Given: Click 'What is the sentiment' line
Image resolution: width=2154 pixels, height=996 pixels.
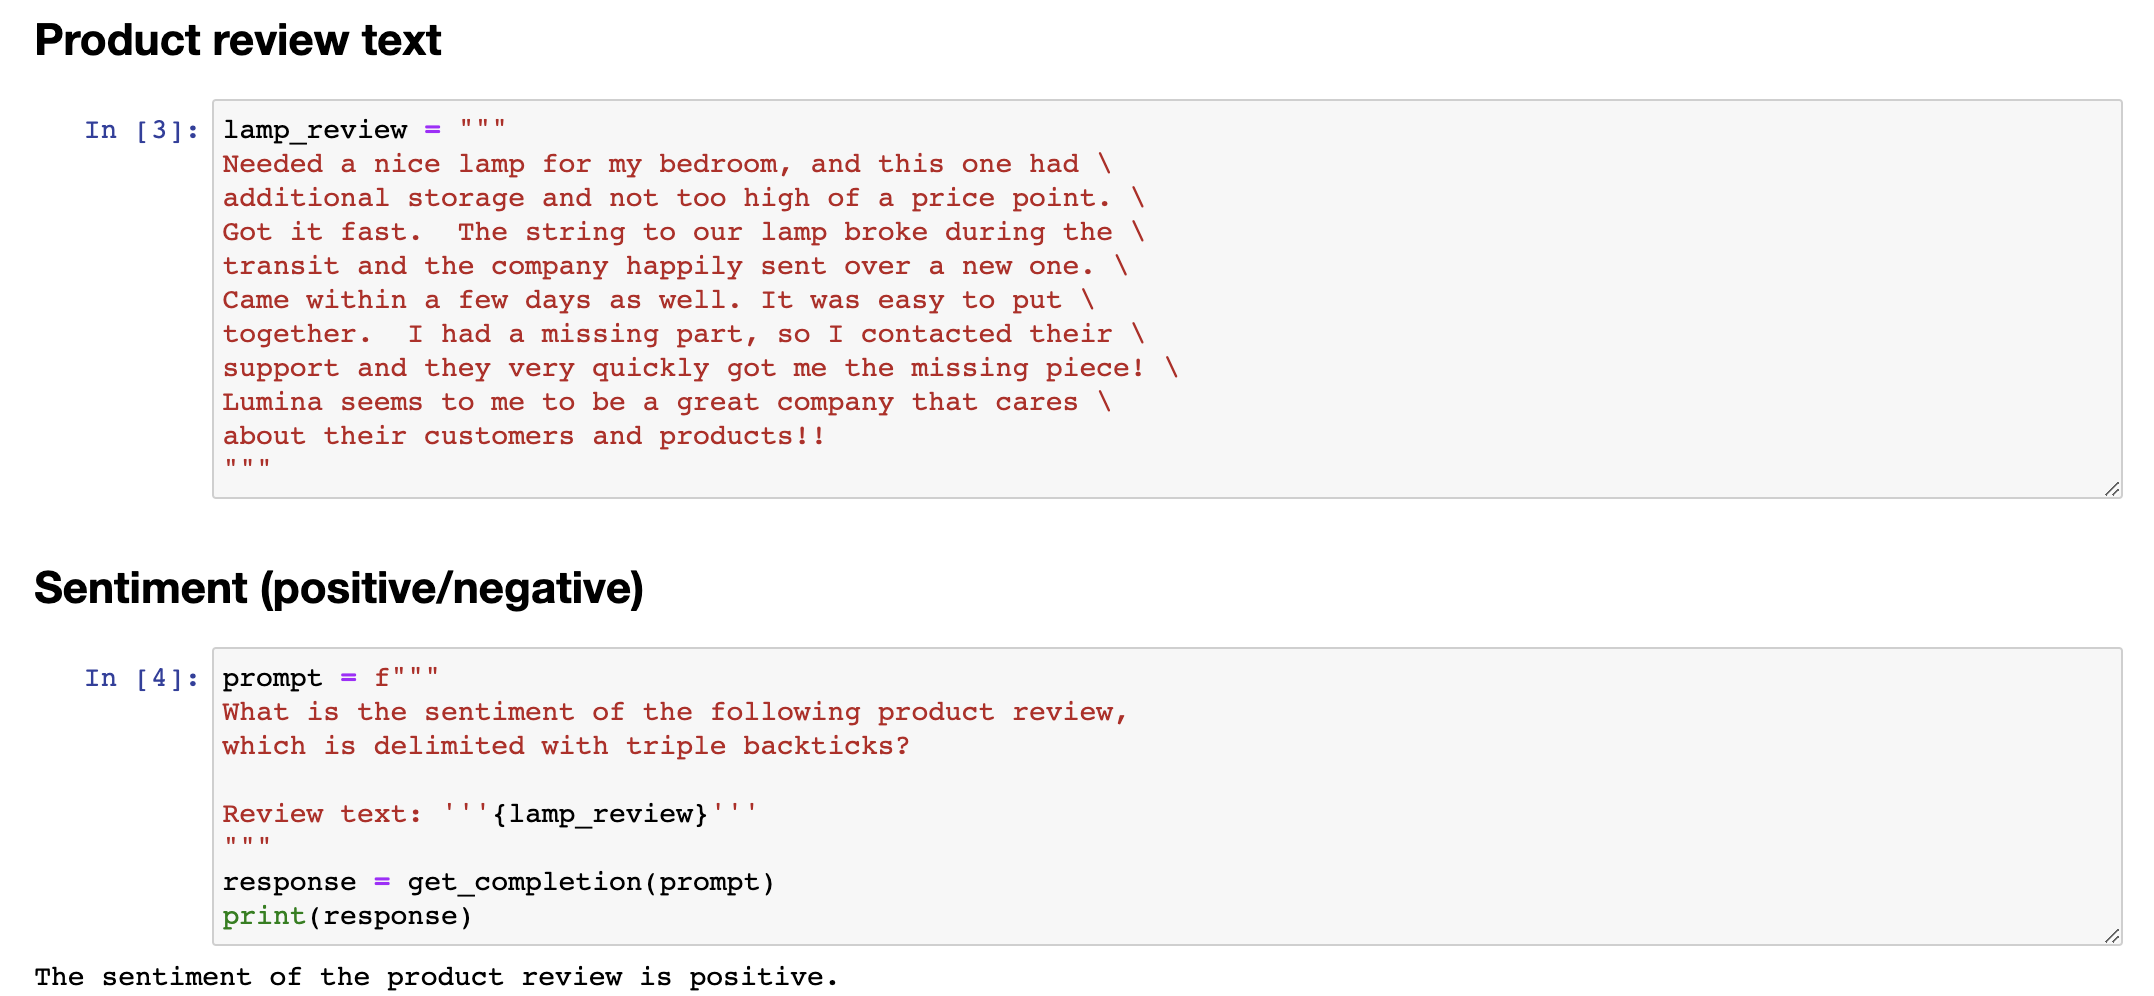Looking at the screenshot, I should [675, 712].
